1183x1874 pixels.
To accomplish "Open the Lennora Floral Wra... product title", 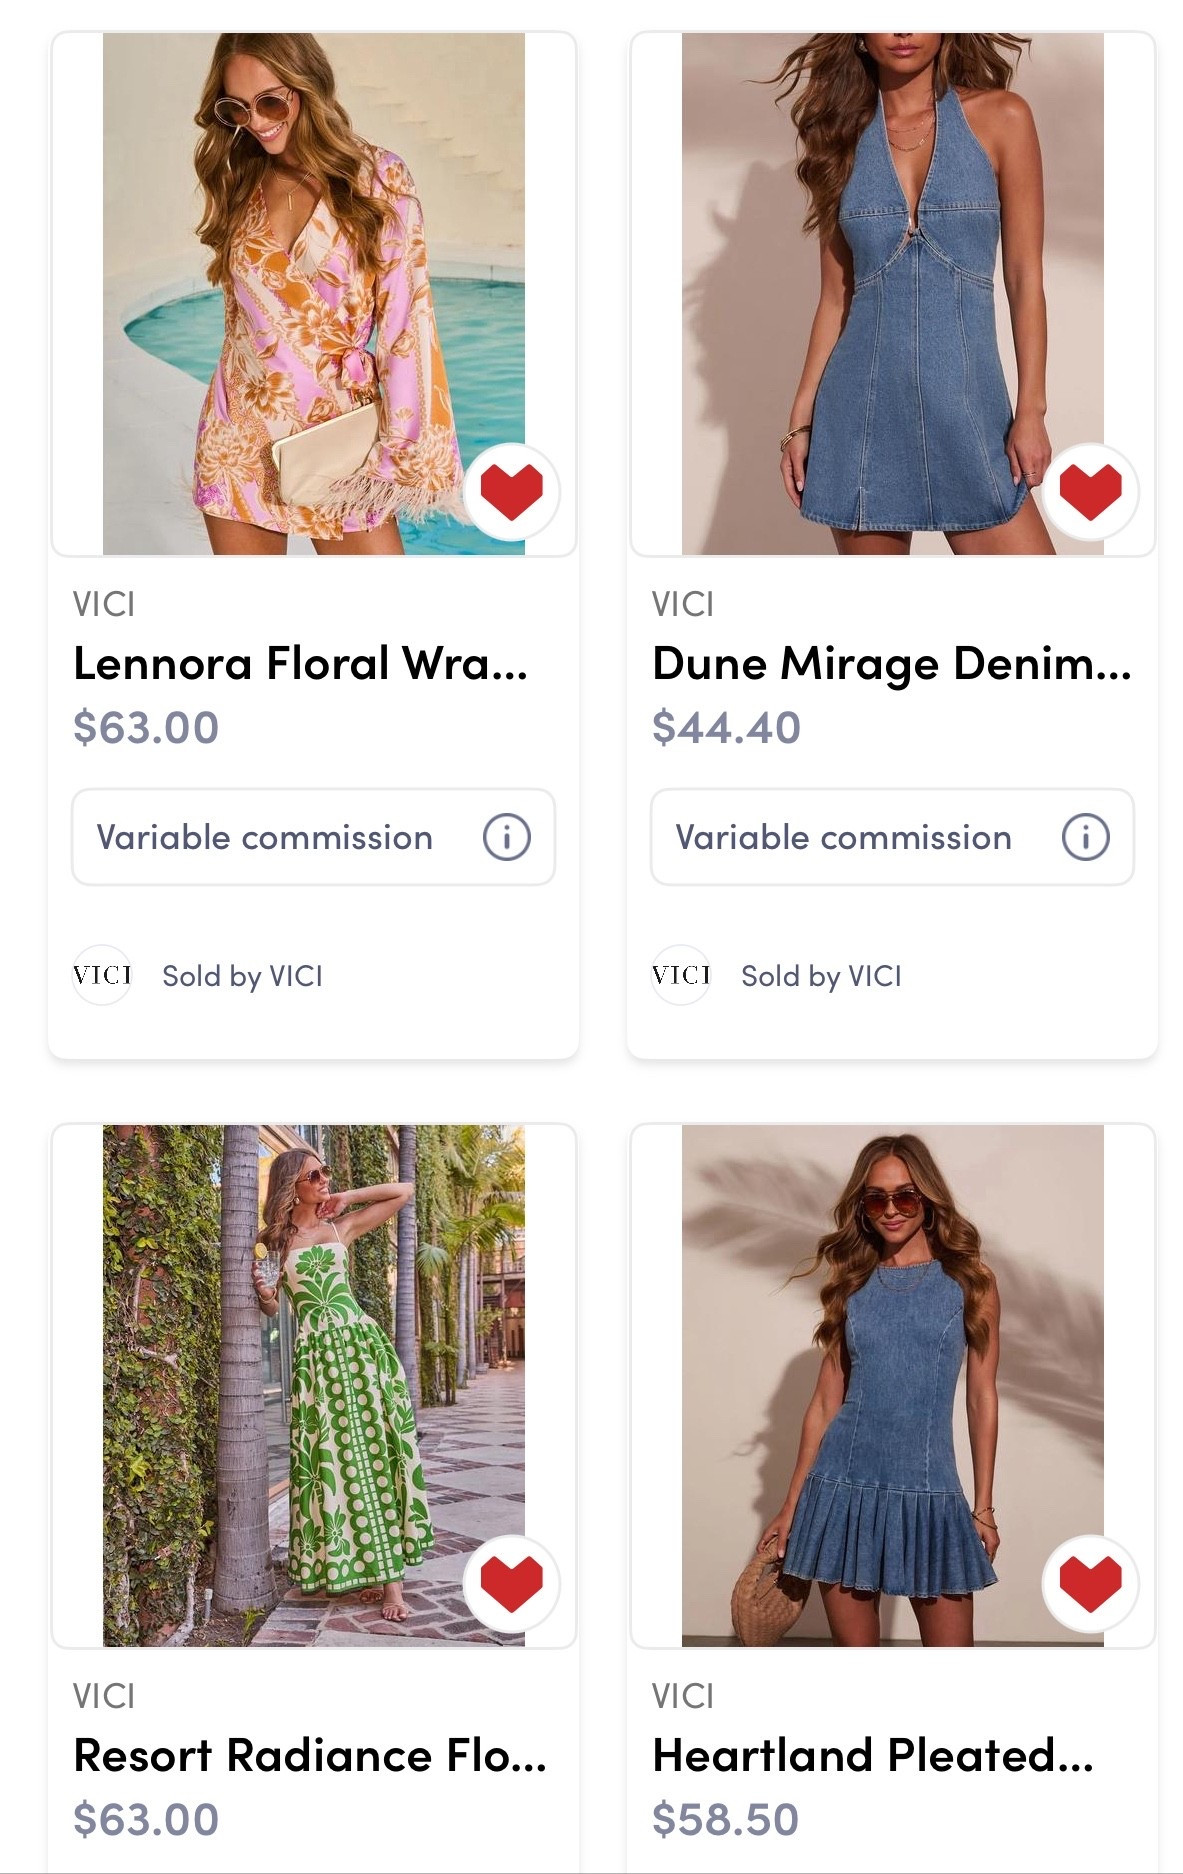I will coord(300,664).
